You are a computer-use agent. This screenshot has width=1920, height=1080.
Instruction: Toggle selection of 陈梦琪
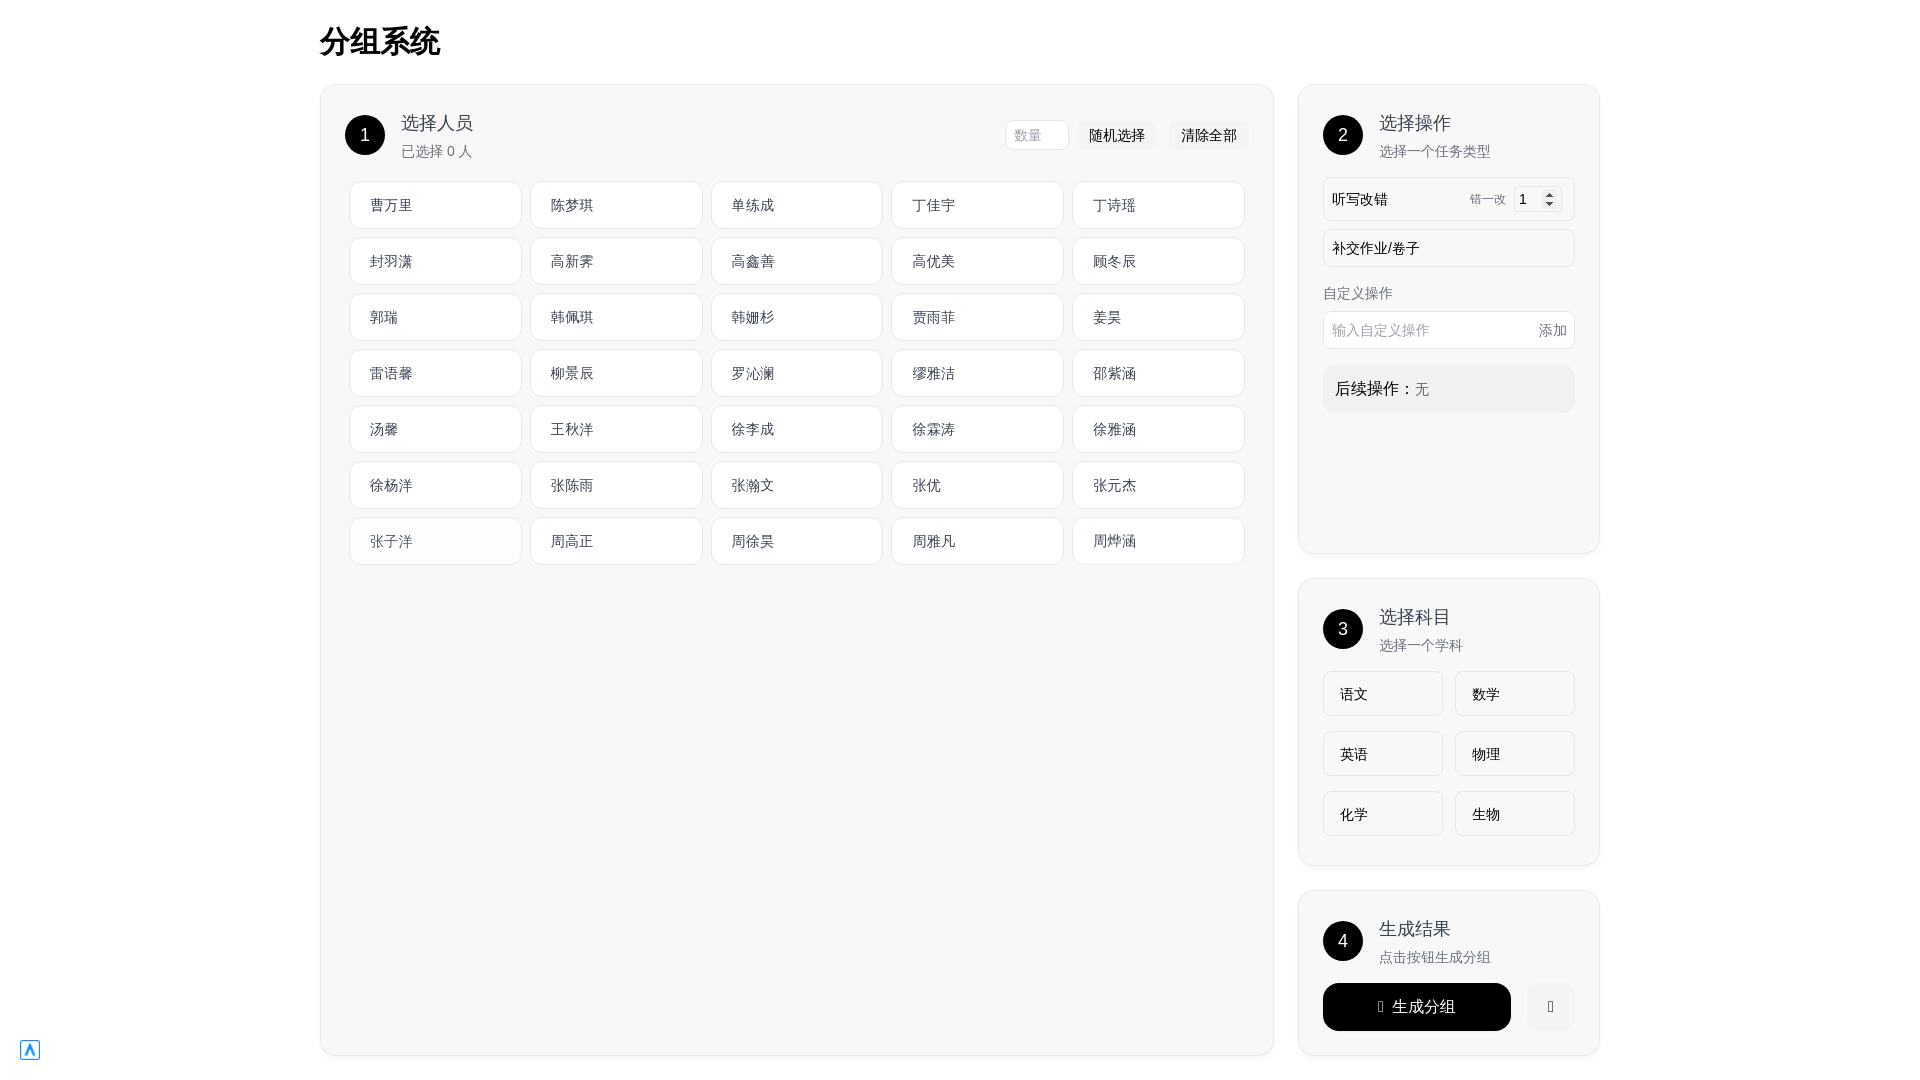pyautogui.click(x=616, y=205)
